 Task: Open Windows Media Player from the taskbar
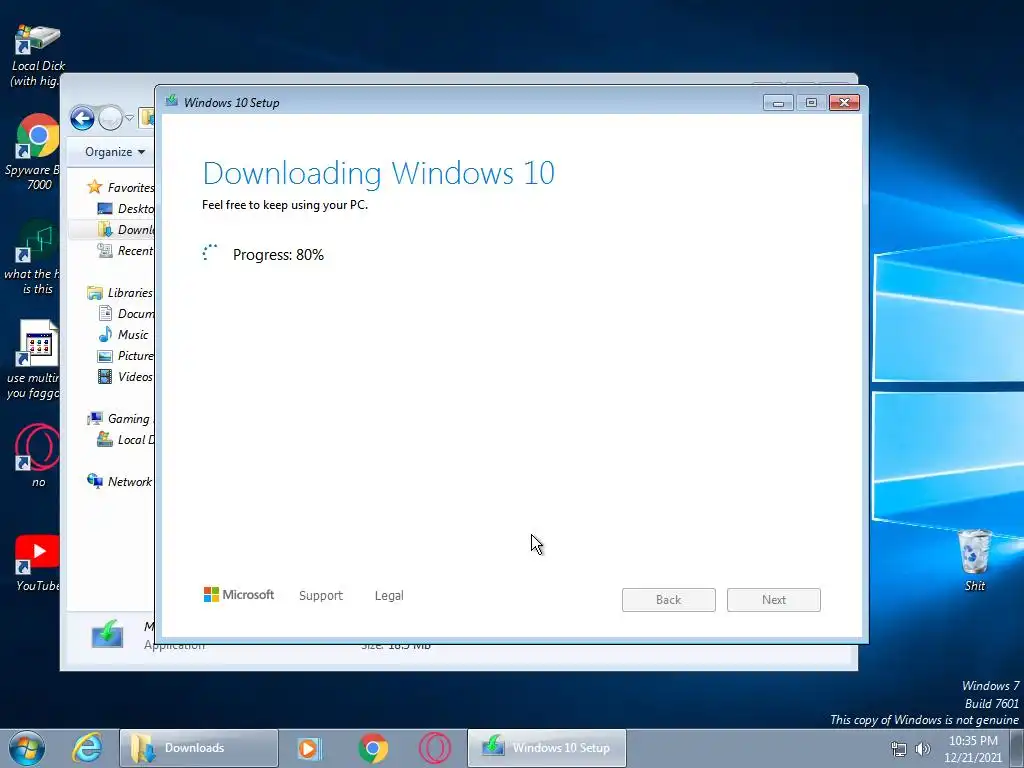point(308,748)
